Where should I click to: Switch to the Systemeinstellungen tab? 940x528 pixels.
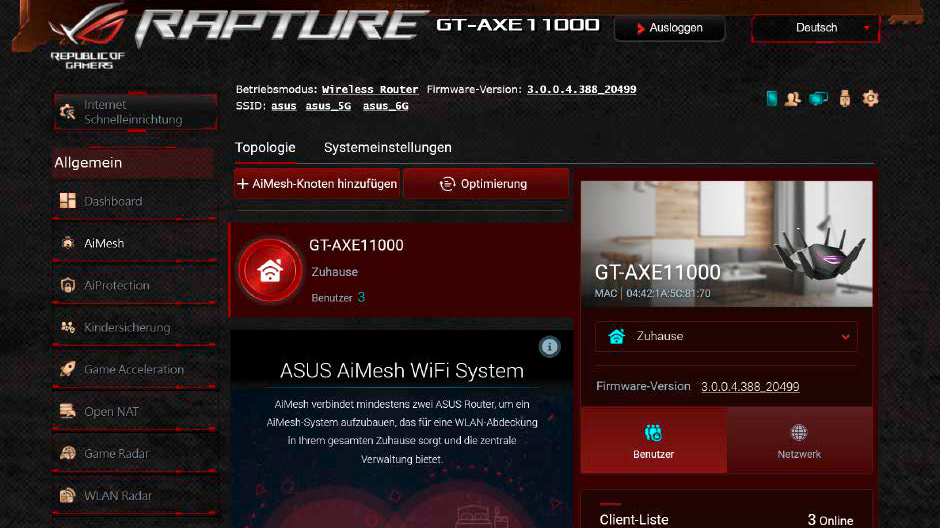click(387, 147)
